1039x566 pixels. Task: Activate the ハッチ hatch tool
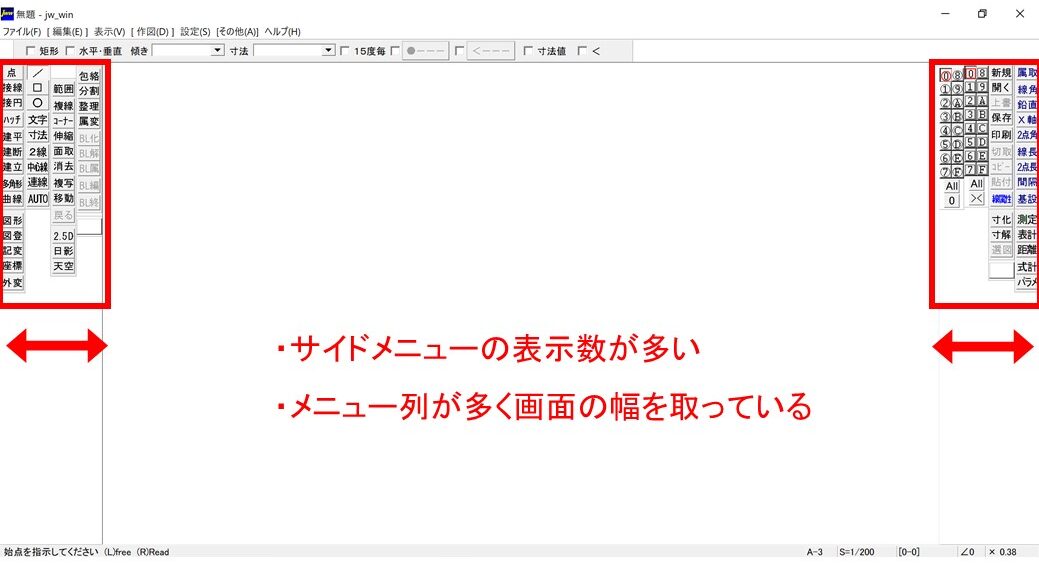tap(12, 120)
